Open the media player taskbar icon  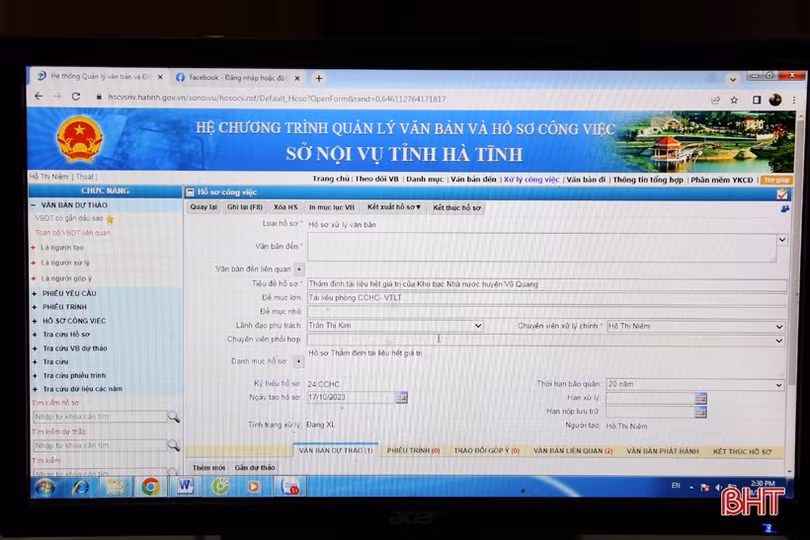click(254, 487)
